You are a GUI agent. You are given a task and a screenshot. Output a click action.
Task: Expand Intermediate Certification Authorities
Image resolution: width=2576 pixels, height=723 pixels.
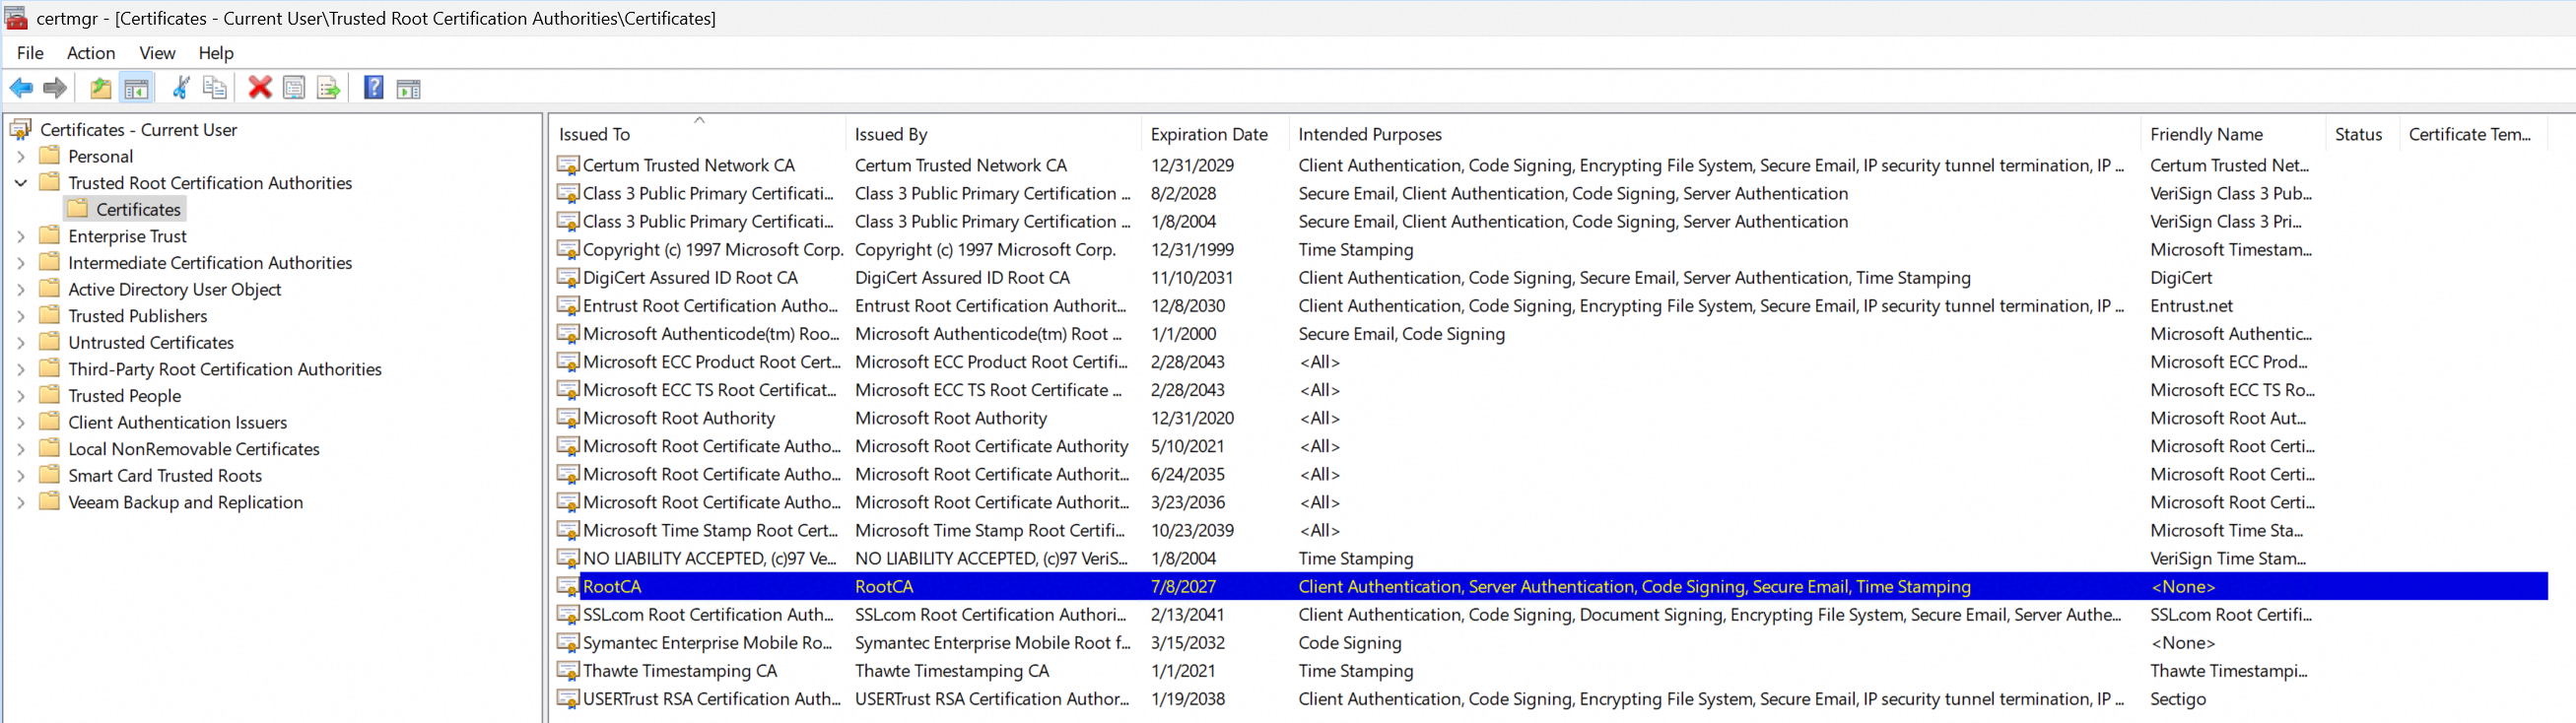[21, 263]
